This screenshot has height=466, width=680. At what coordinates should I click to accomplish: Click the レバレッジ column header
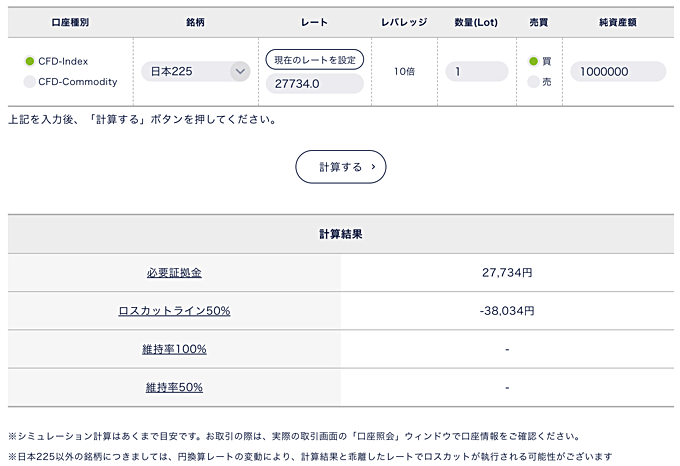pos(404,21)
